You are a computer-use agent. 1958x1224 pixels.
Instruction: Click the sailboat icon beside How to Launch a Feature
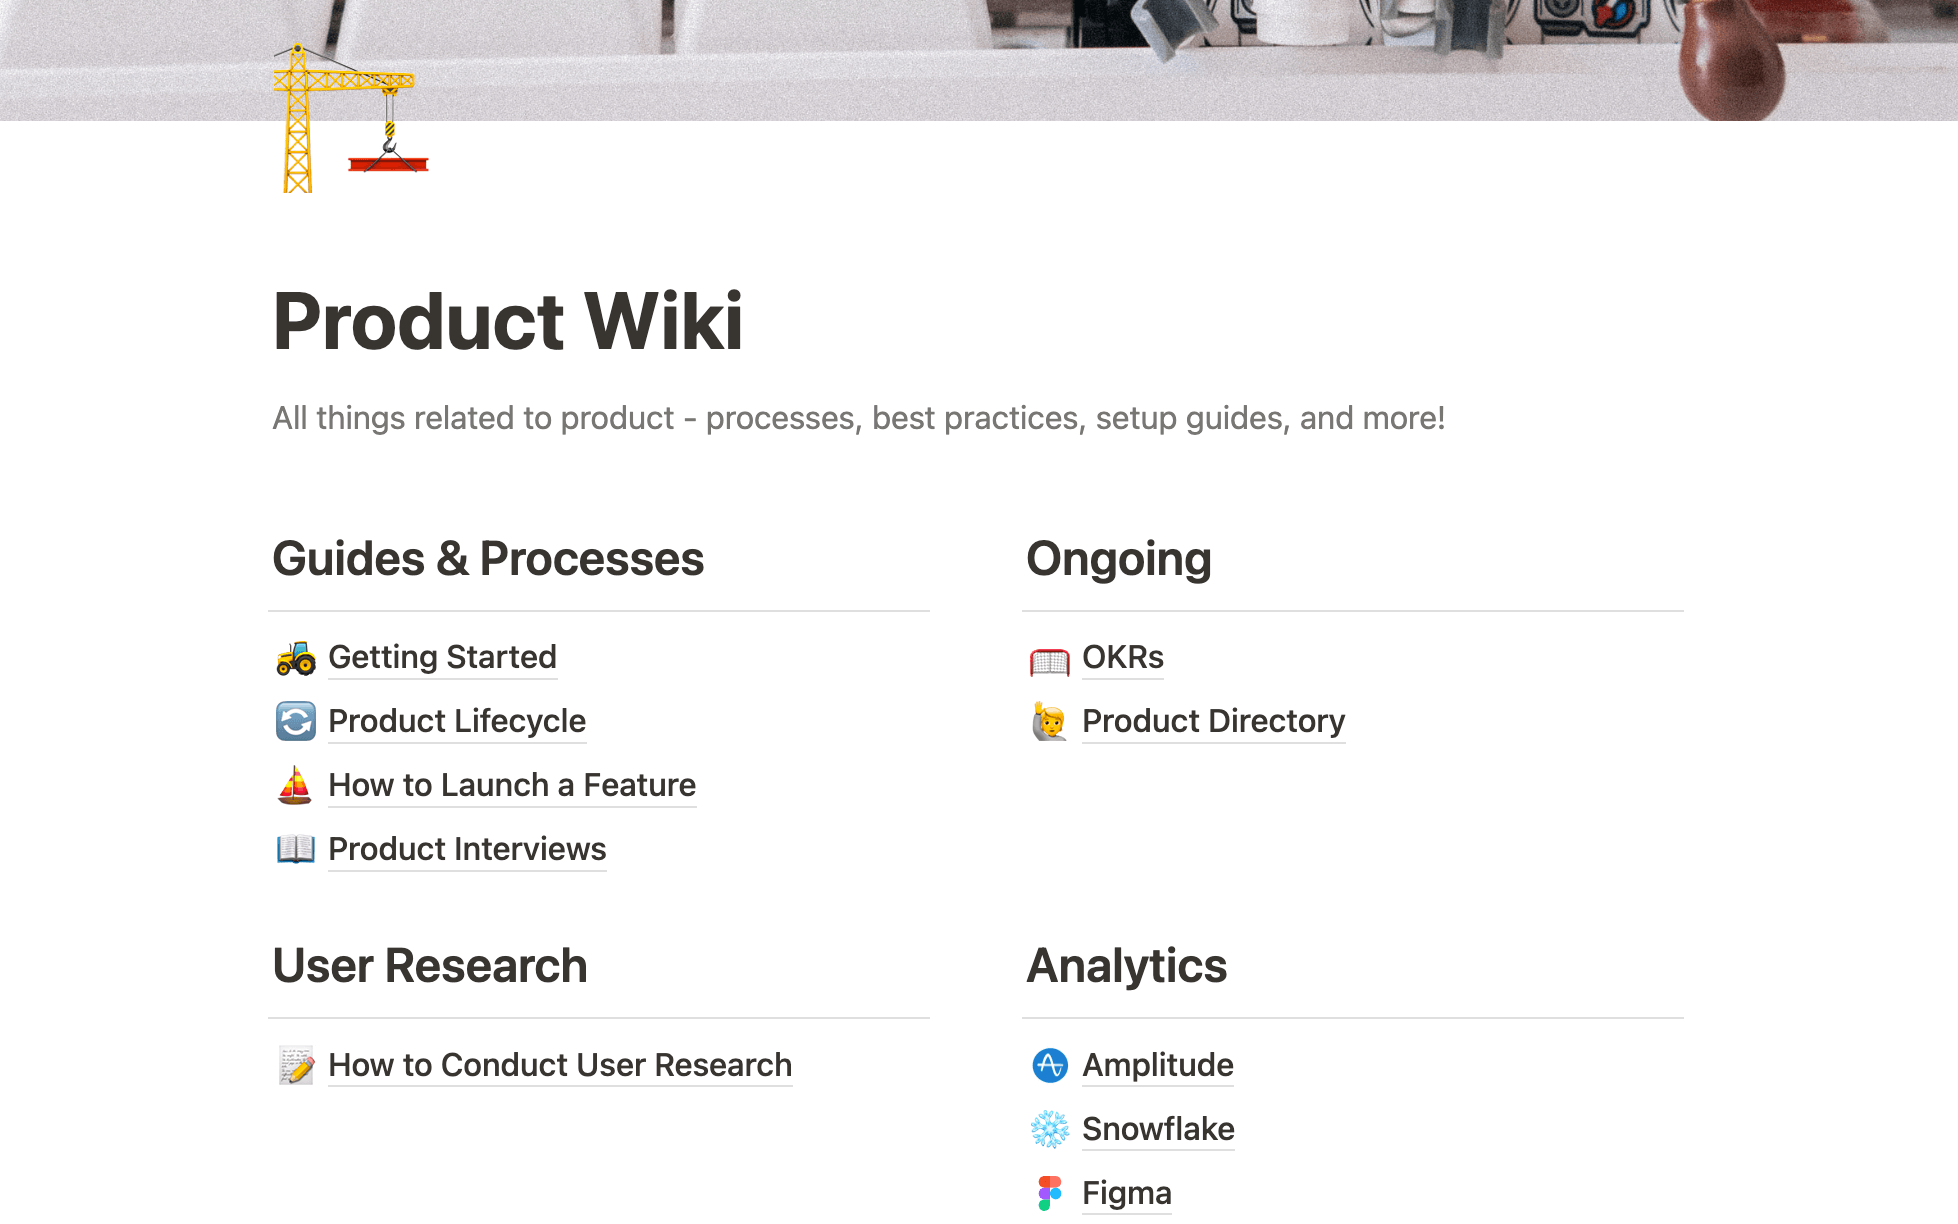295,786
